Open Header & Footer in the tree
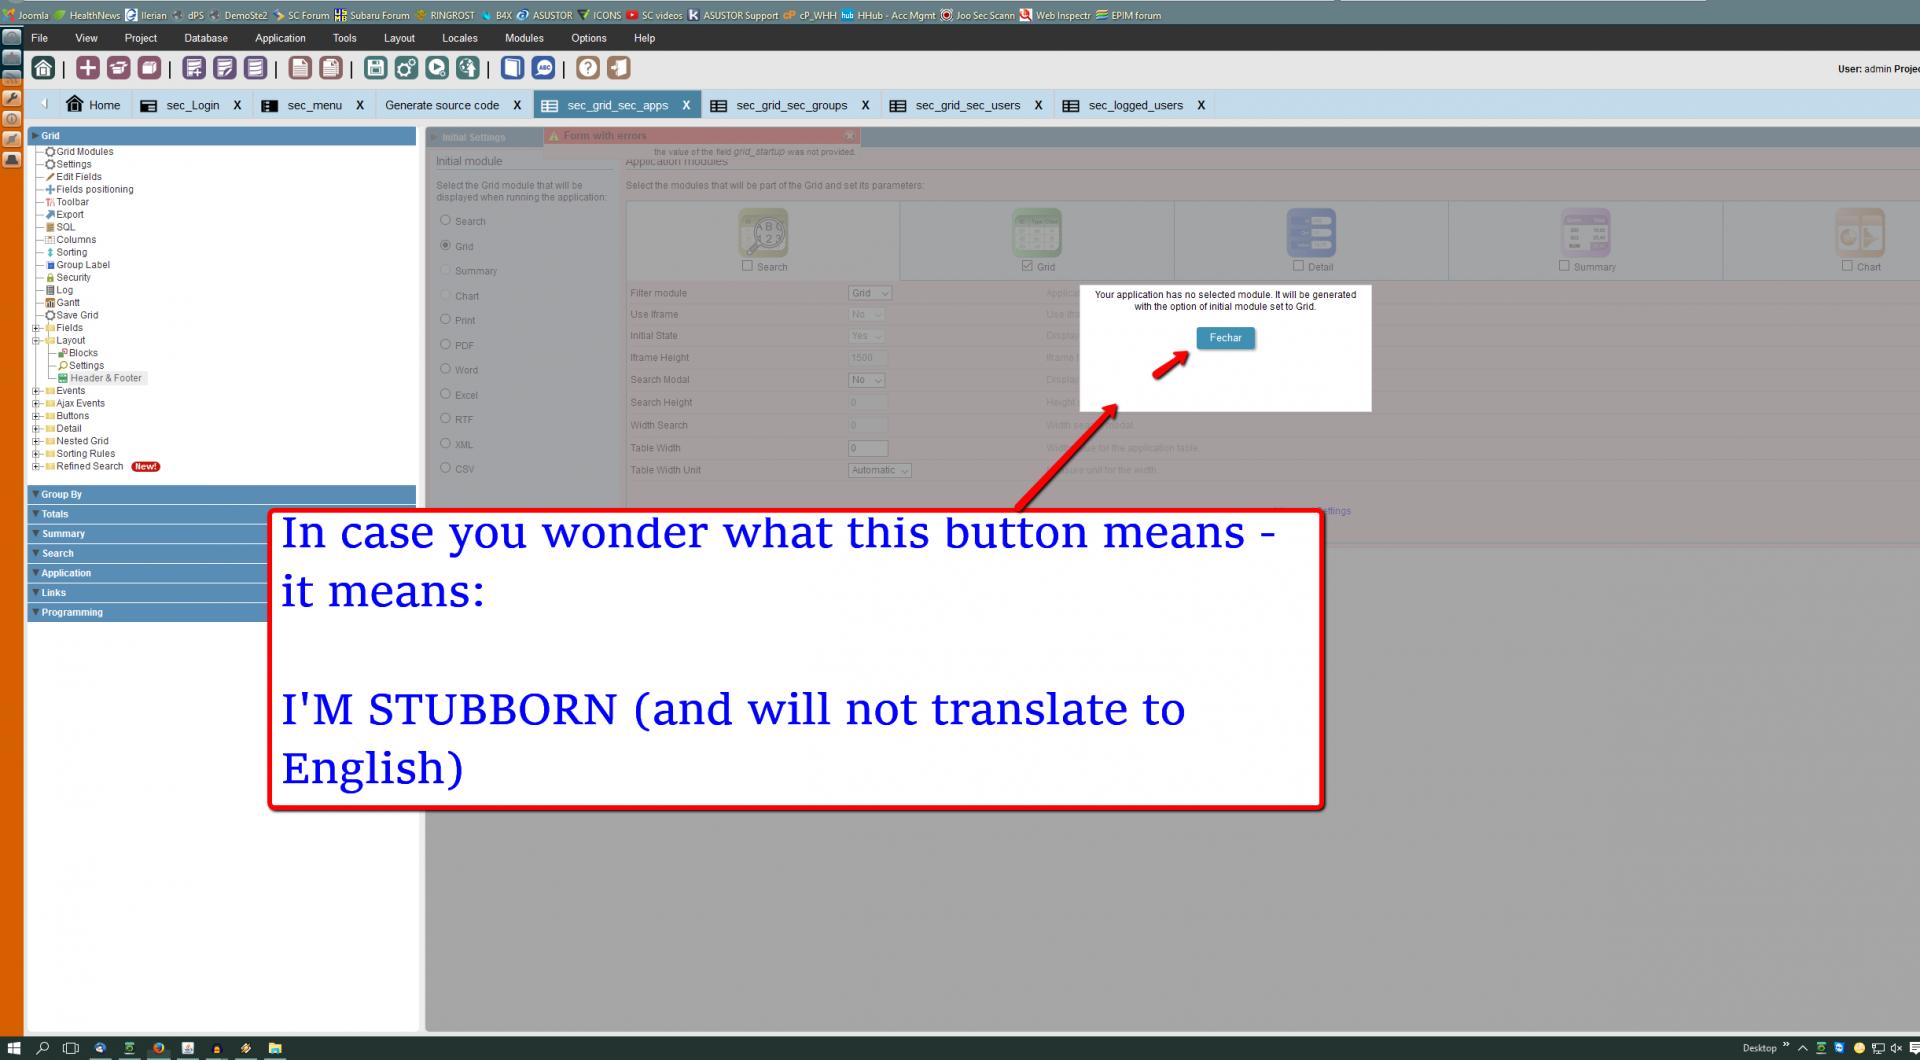The height and width of the screenshot is (1060, 1920). (x=105, y=378)
